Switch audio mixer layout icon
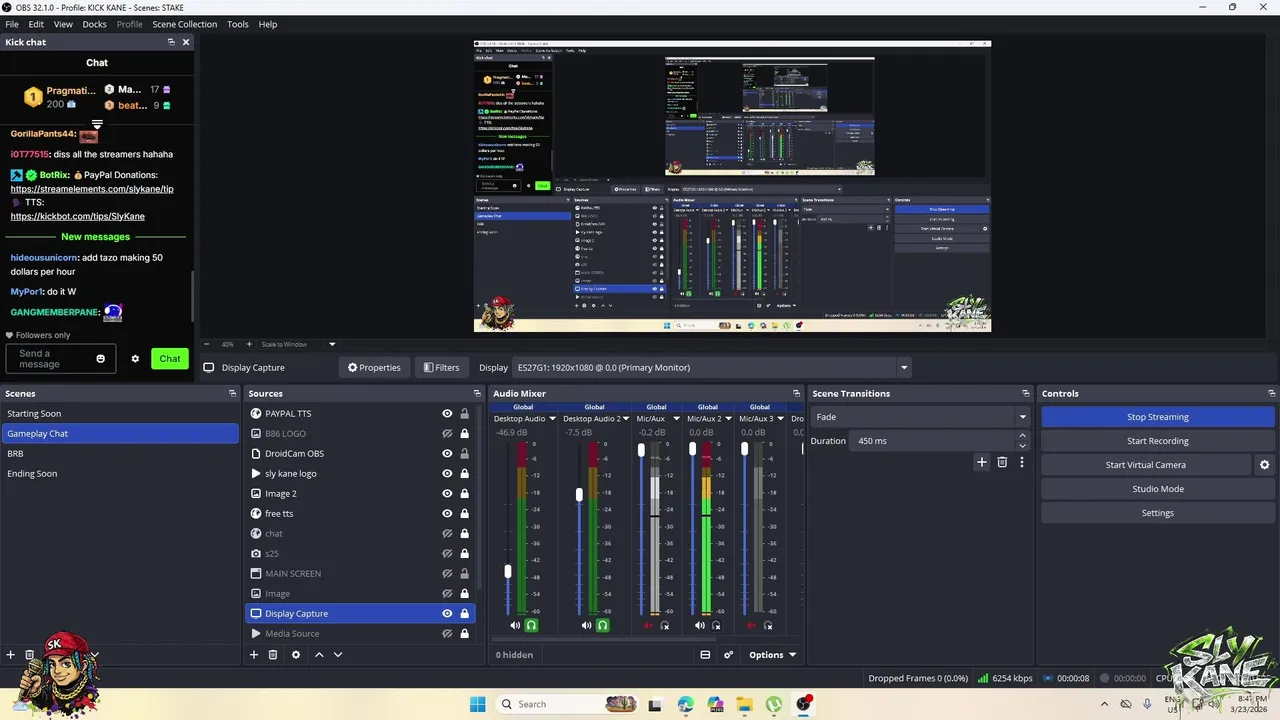The width and height of the screenshot is (1280, 720). pos(705,655)
